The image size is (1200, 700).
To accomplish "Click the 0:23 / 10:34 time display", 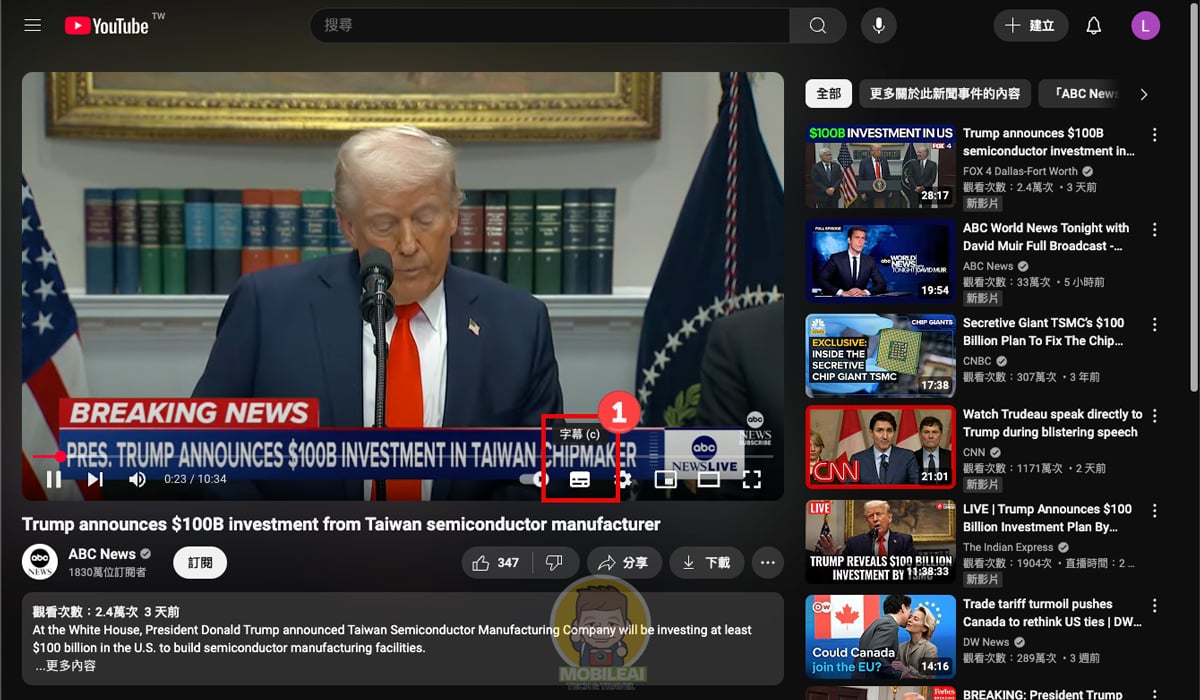I will point(196,479).
